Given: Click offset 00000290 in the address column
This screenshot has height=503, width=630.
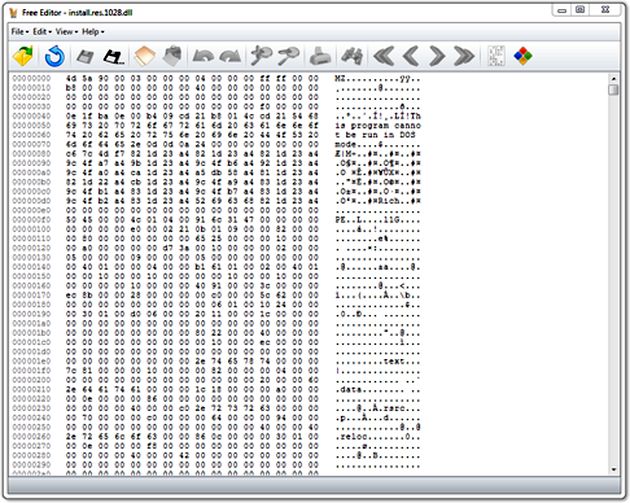Looking at the screenshot, I should click(x=32, y=465).
